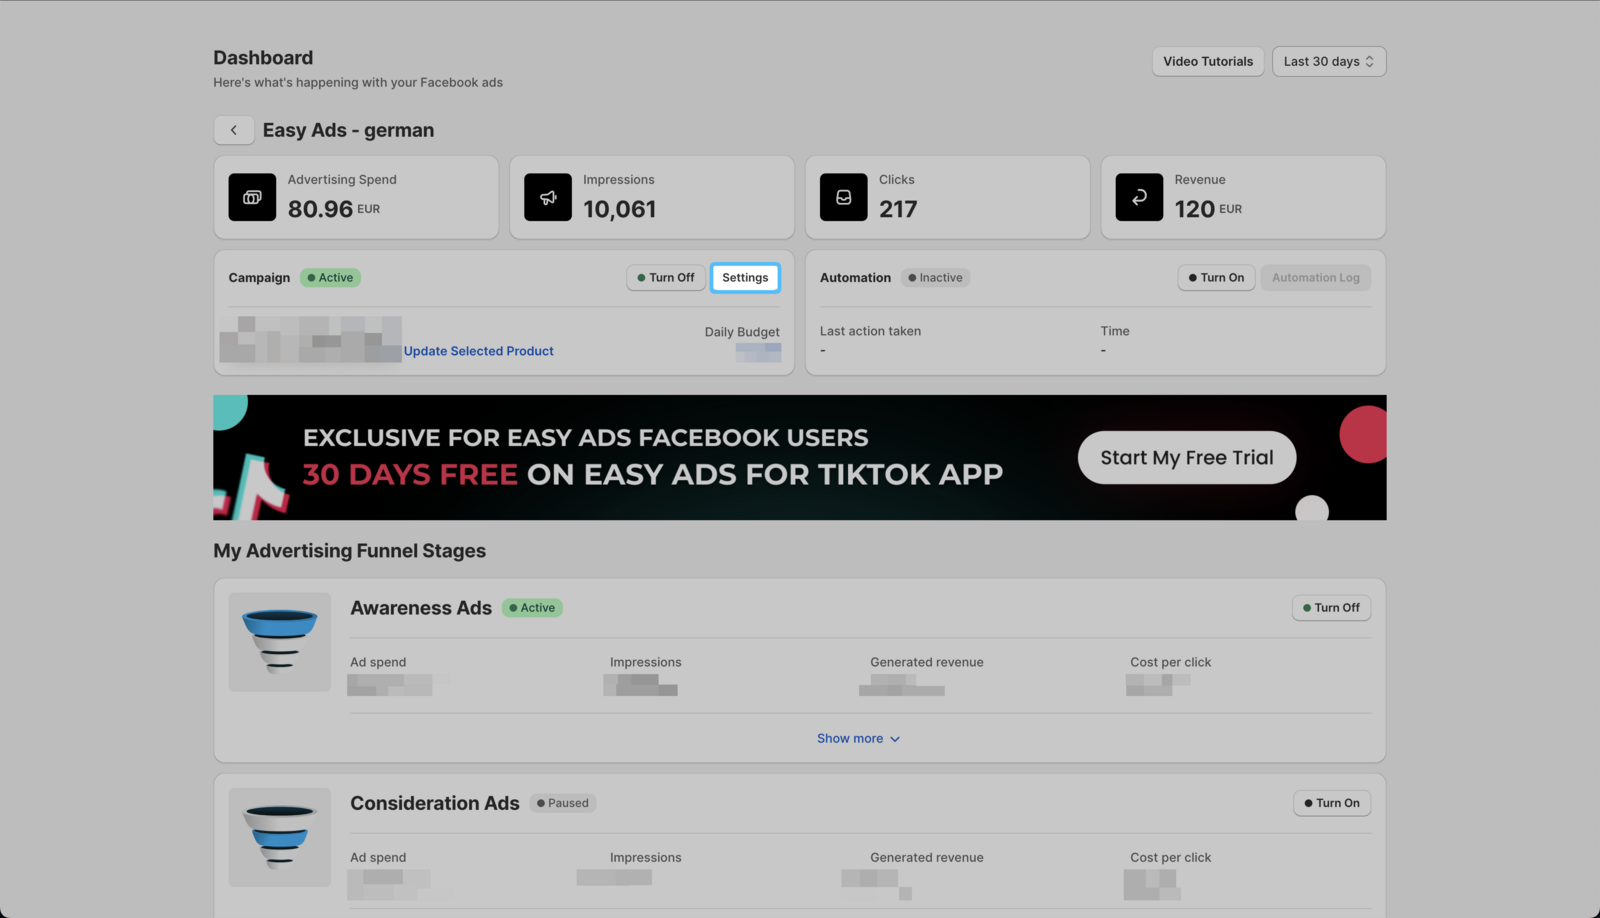This screenshot has width=1600, height=918.
Task: Click the Advertising Spend card icon
Action: pos(251,197)
